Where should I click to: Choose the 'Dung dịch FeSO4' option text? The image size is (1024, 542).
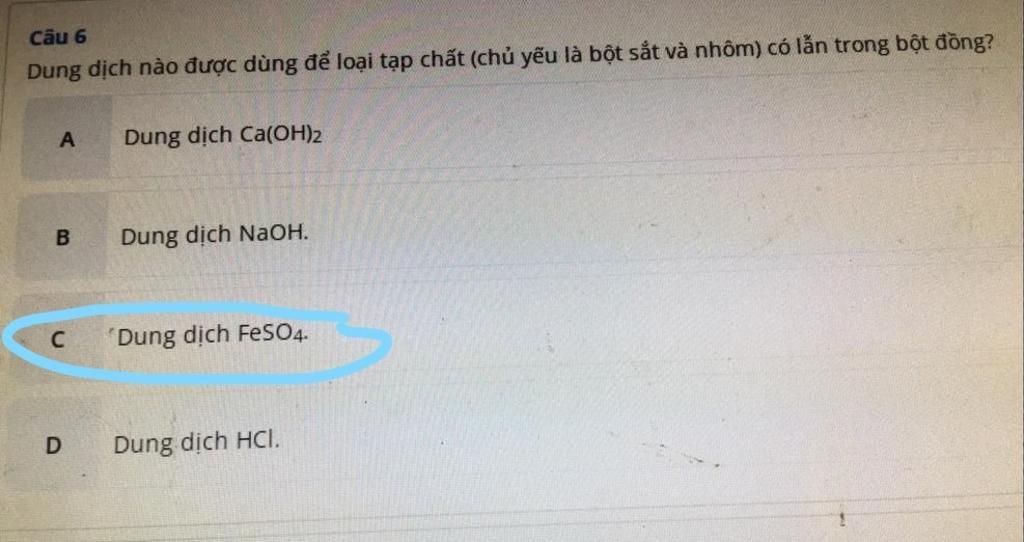point(213,336)
